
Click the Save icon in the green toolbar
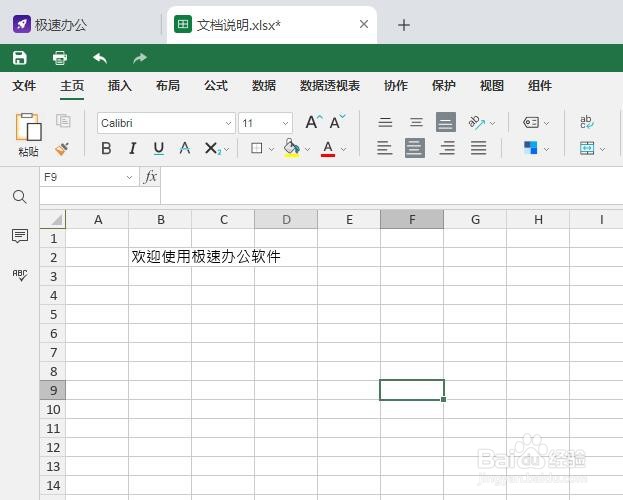(x=19, y=58)
